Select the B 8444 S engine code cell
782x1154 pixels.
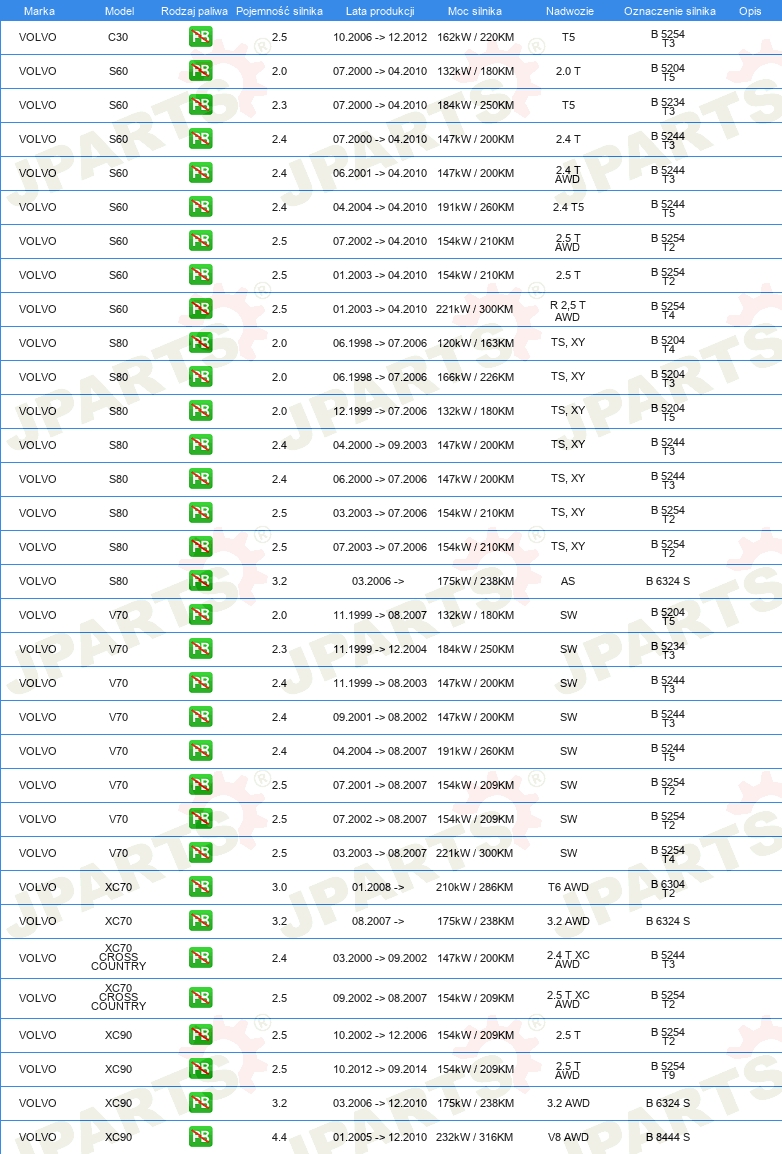click(x=668, y=1136)
